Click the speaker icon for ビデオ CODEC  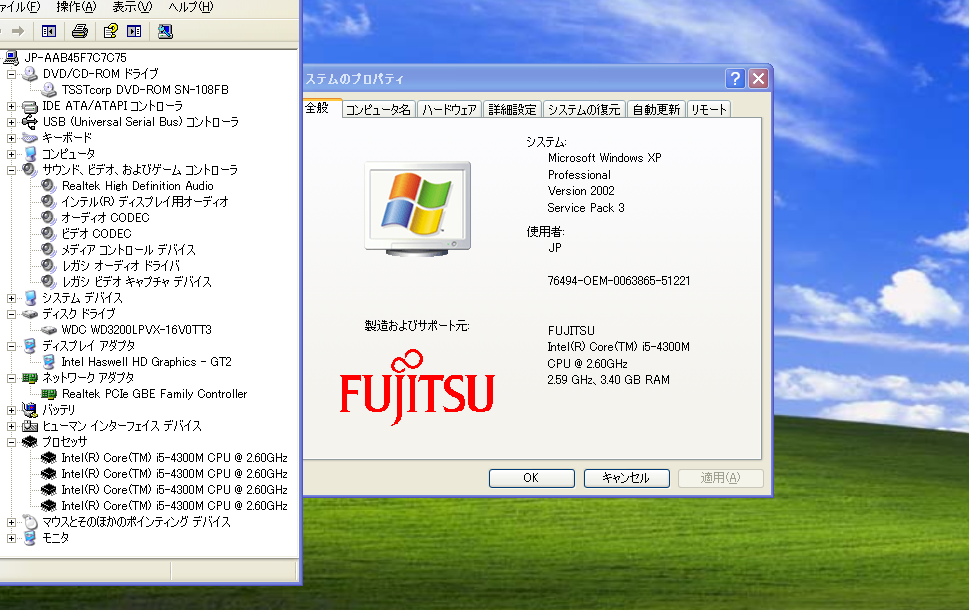tap(49, 234)
